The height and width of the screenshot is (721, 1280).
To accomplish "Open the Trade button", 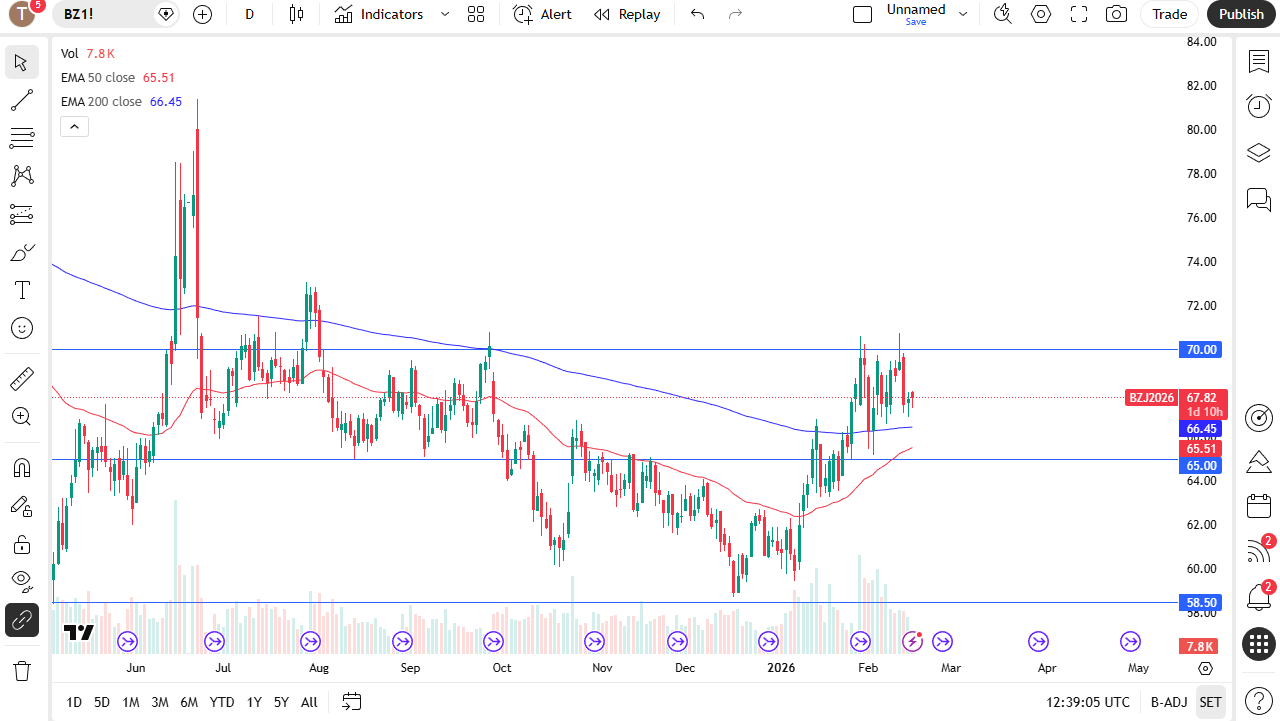I will [1169, 14].
